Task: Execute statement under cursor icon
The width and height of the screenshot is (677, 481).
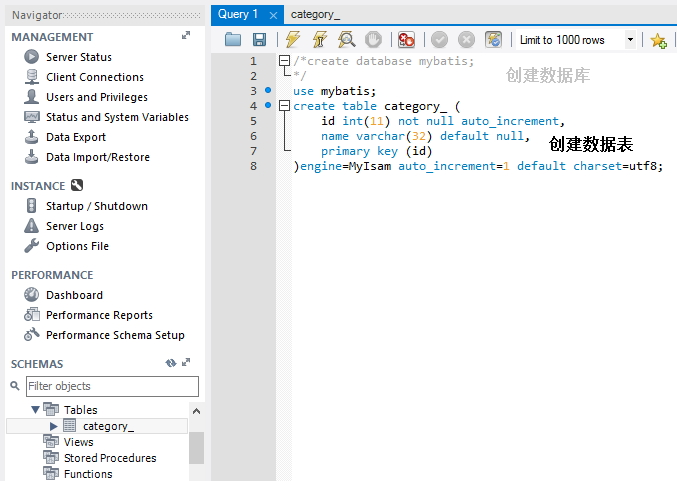Action: 319,40
